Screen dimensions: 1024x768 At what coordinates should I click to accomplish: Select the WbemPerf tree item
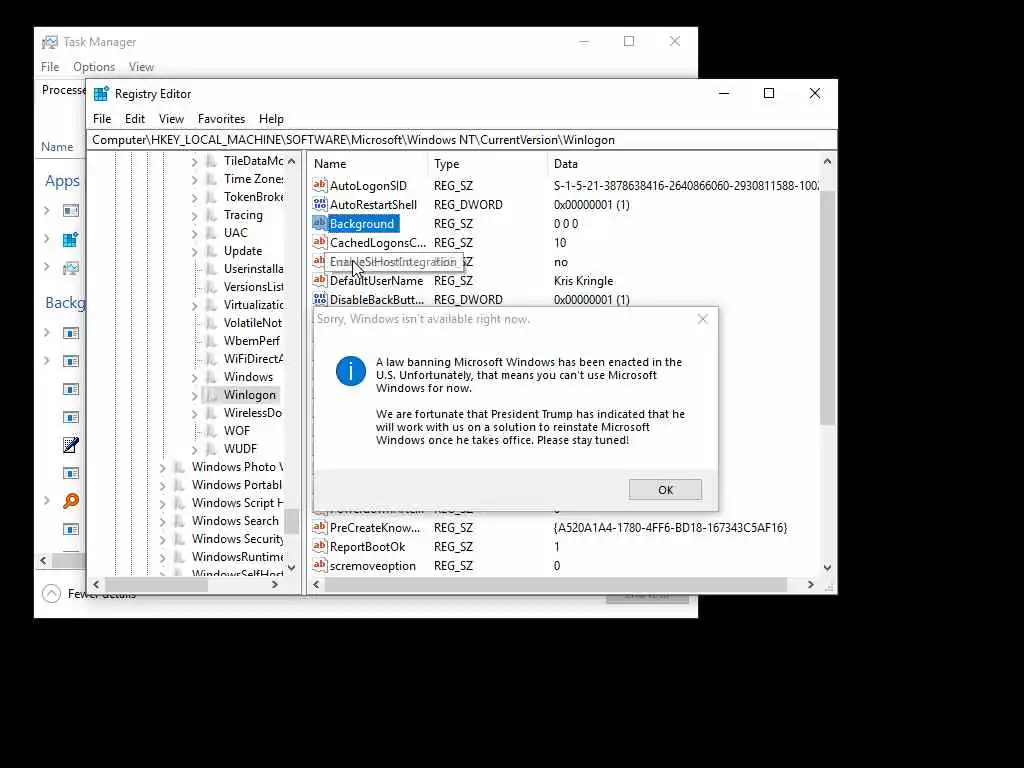[251, 340]
